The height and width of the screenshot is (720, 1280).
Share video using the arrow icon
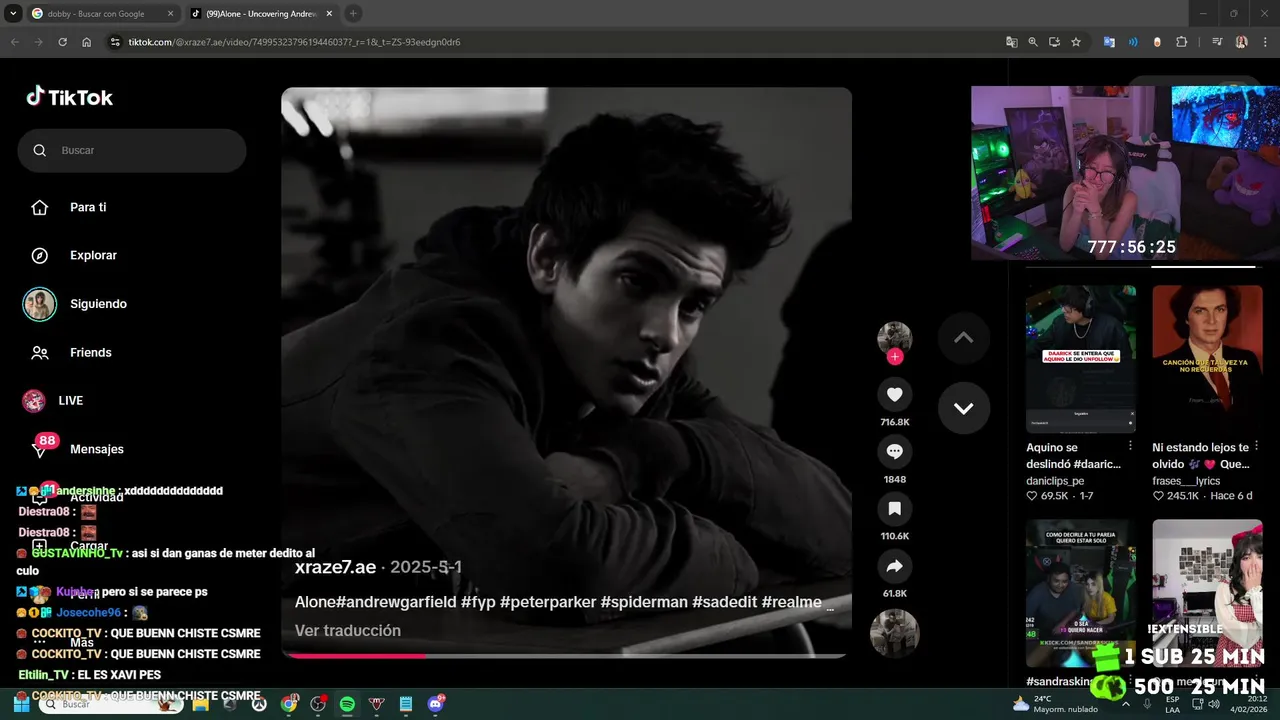click(x=894, y=566)
